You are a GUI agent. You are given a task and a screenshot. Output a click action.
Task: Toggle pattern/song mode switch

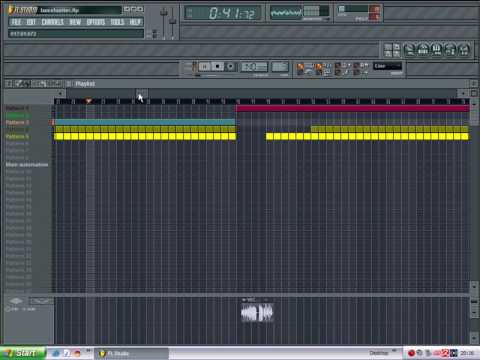[194, 67]
